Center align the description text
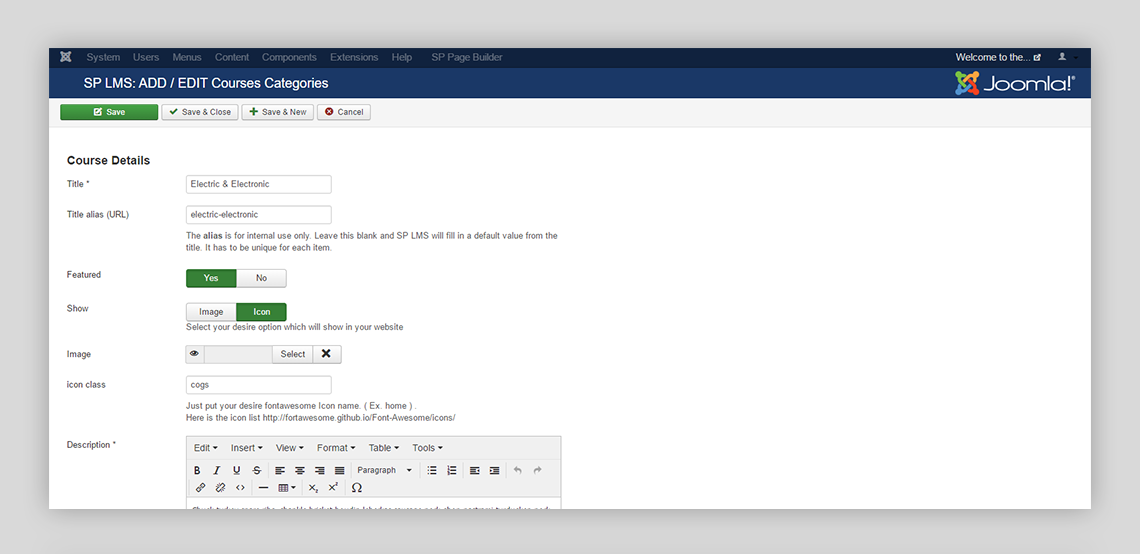Image resolution: width=1140 pixels, height=554 pixels. click(299, 470)
